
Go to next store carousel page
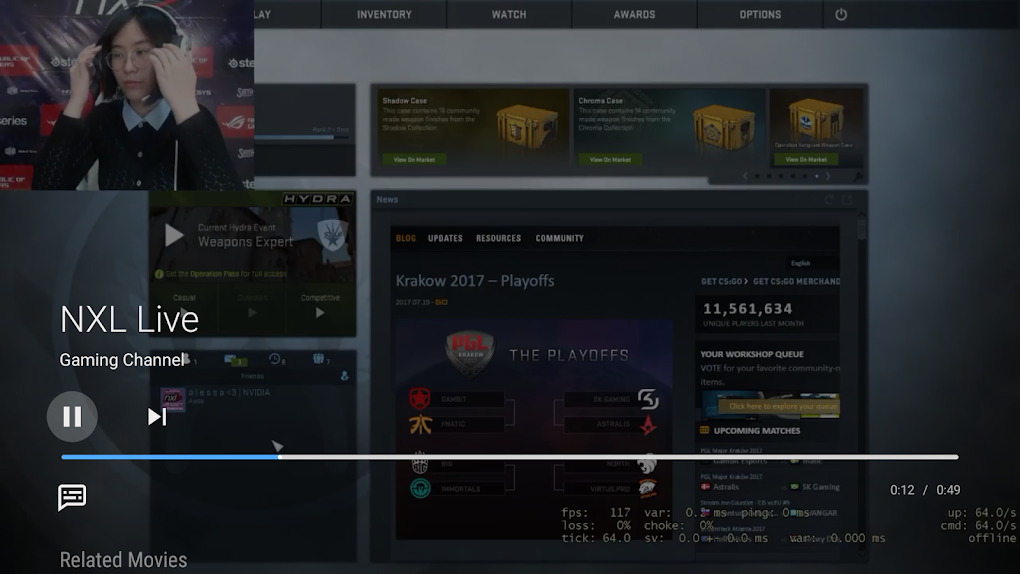coord(828,176)
